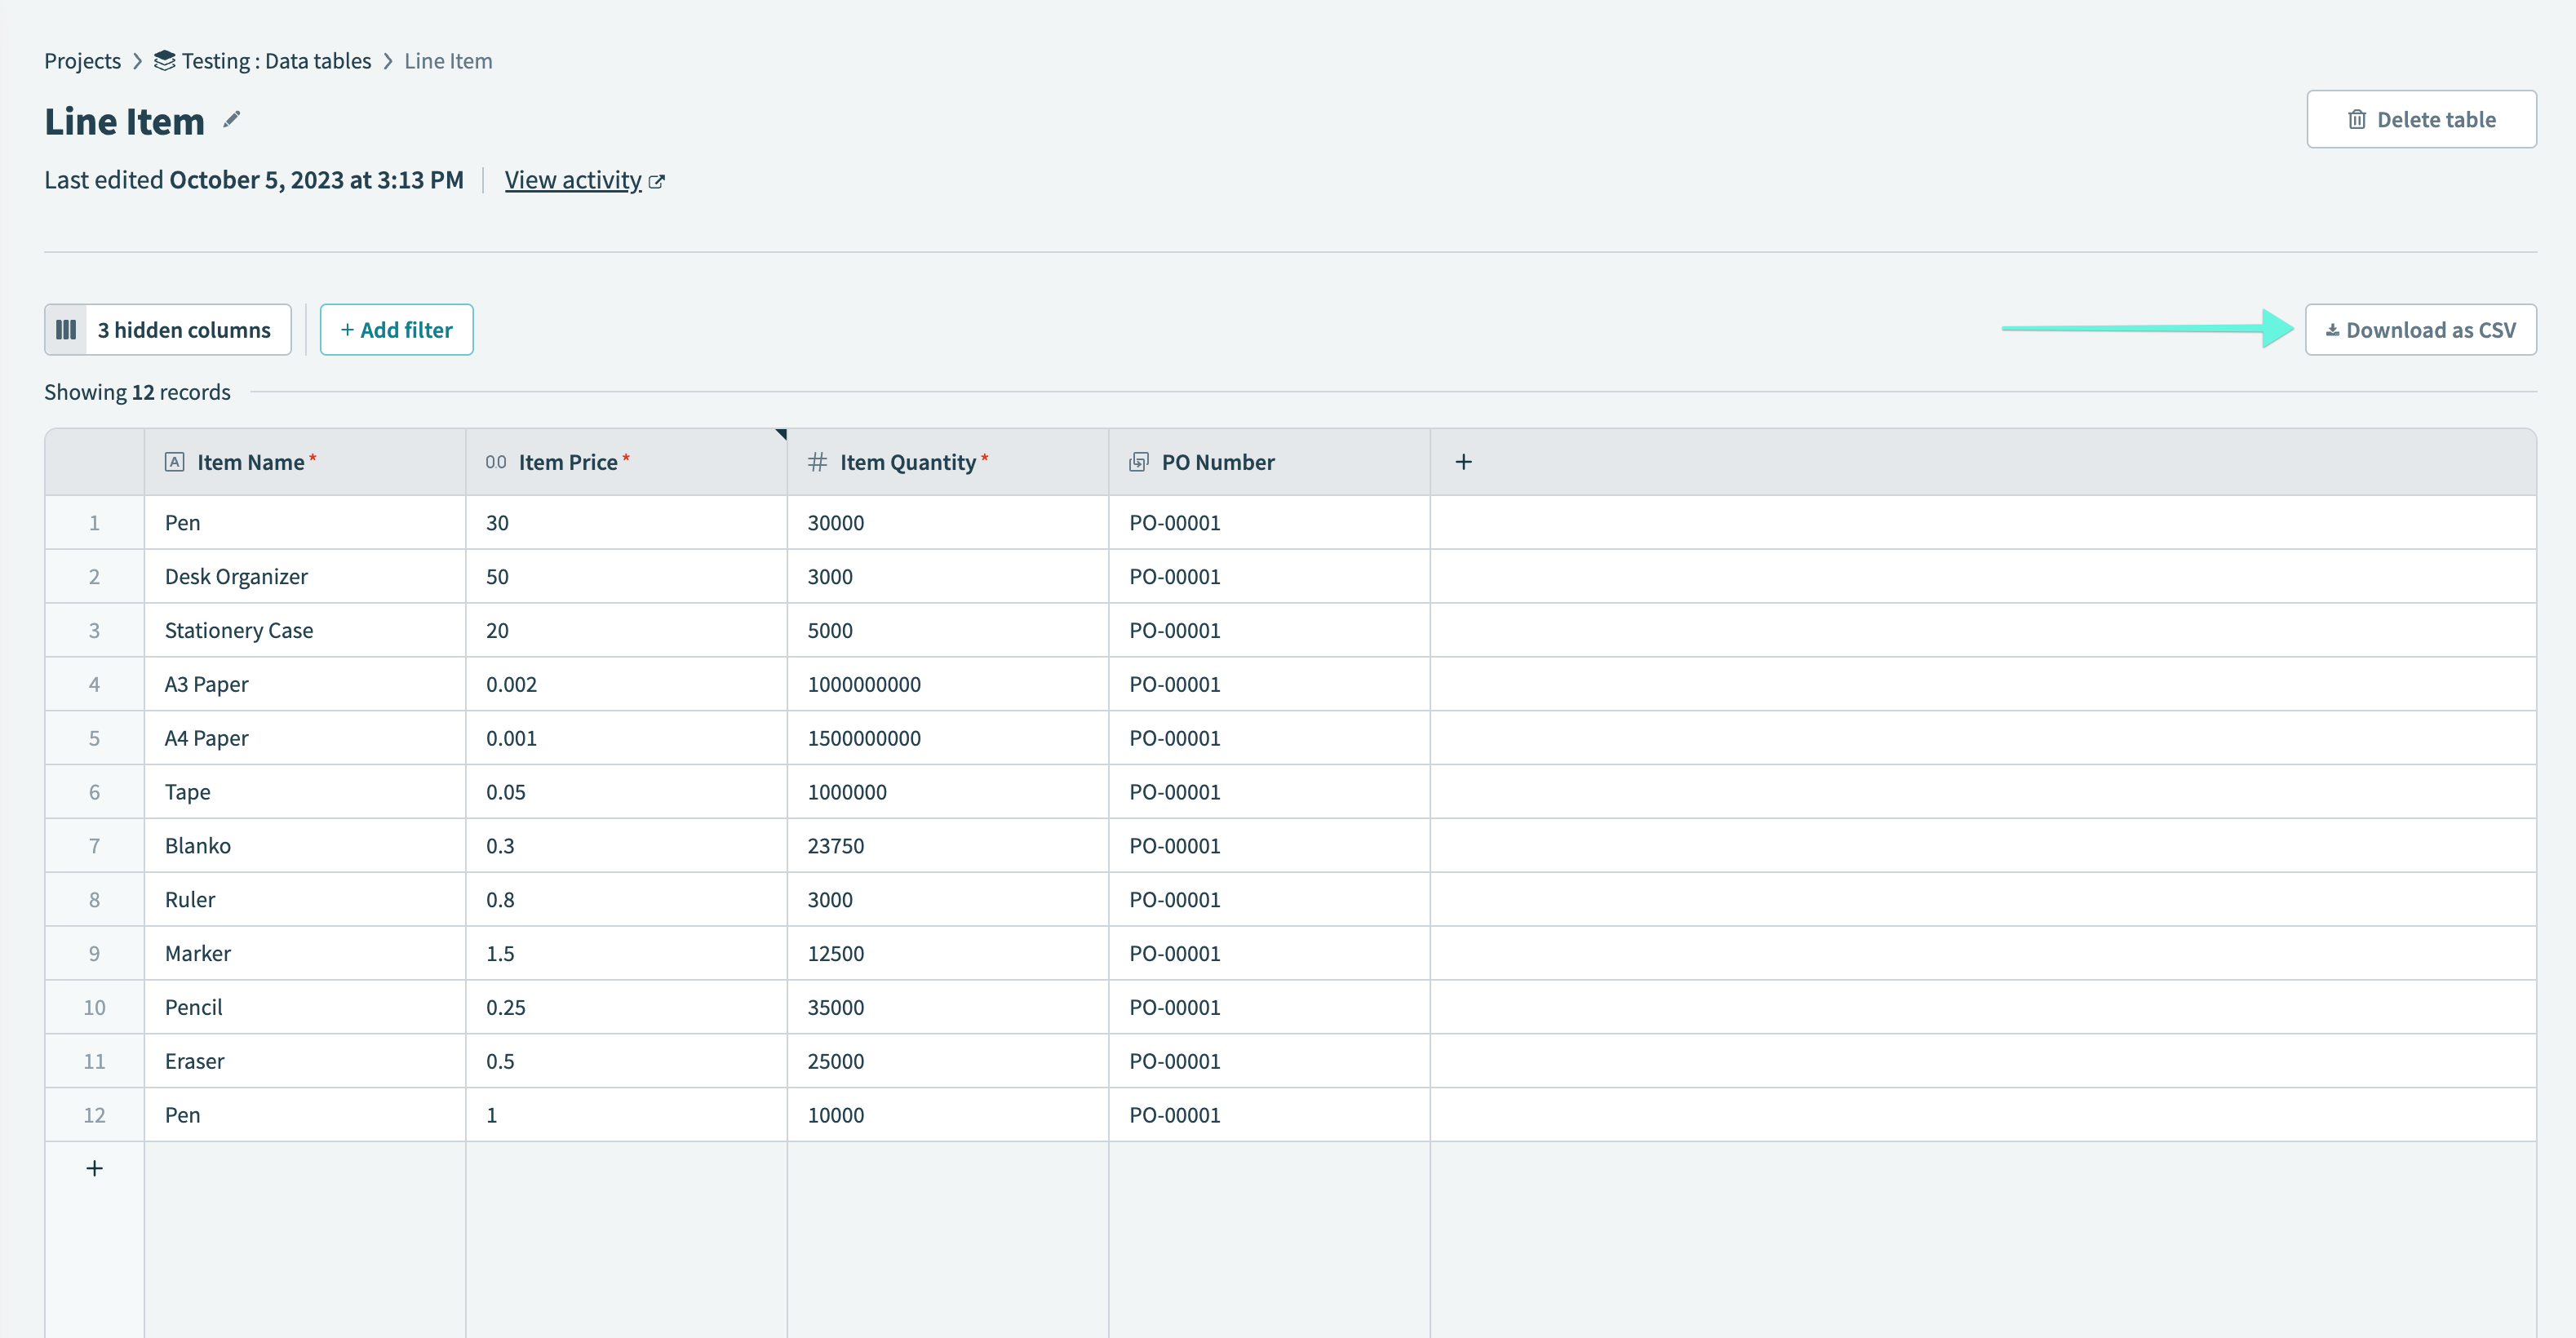Click the pencil icon to rename Line Item
The width and height of the screenshot is (2576, 1338).
point(231,120)
